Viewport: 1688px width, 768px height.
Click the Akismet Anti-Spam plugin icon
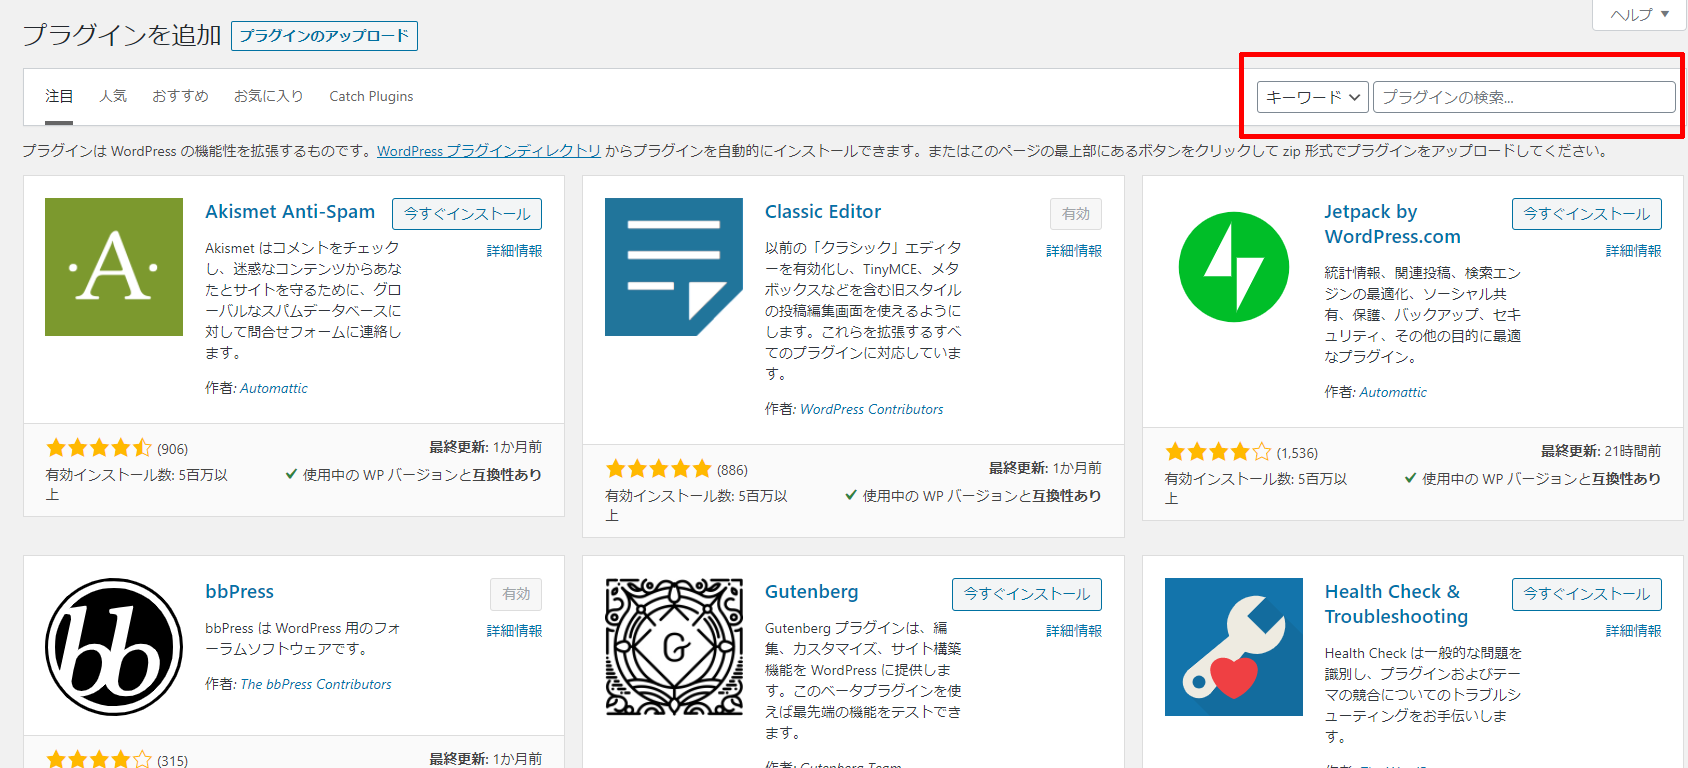click(x=114, y=267)
